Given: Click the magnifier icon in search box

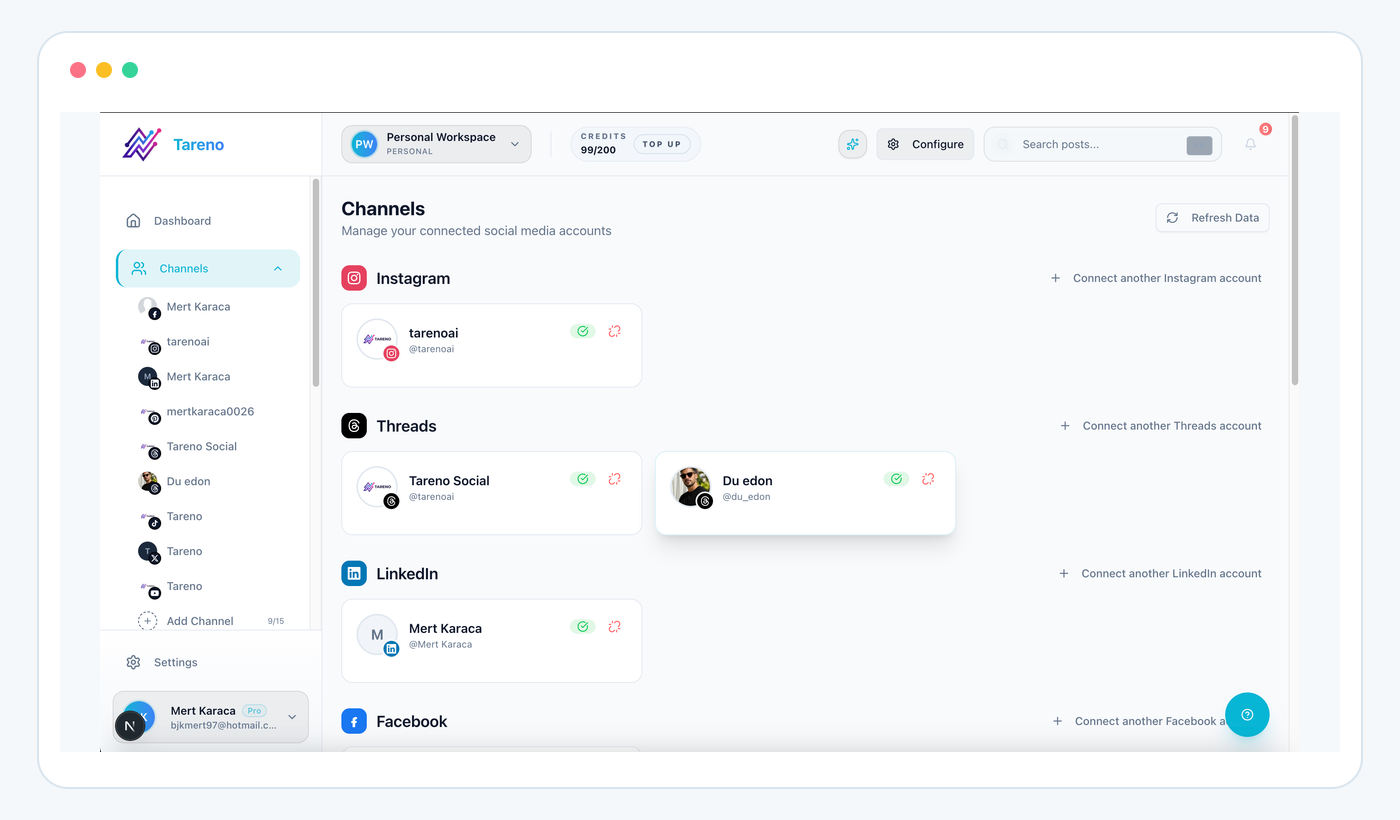Looking at the screenshot, I should [1003, 144].
